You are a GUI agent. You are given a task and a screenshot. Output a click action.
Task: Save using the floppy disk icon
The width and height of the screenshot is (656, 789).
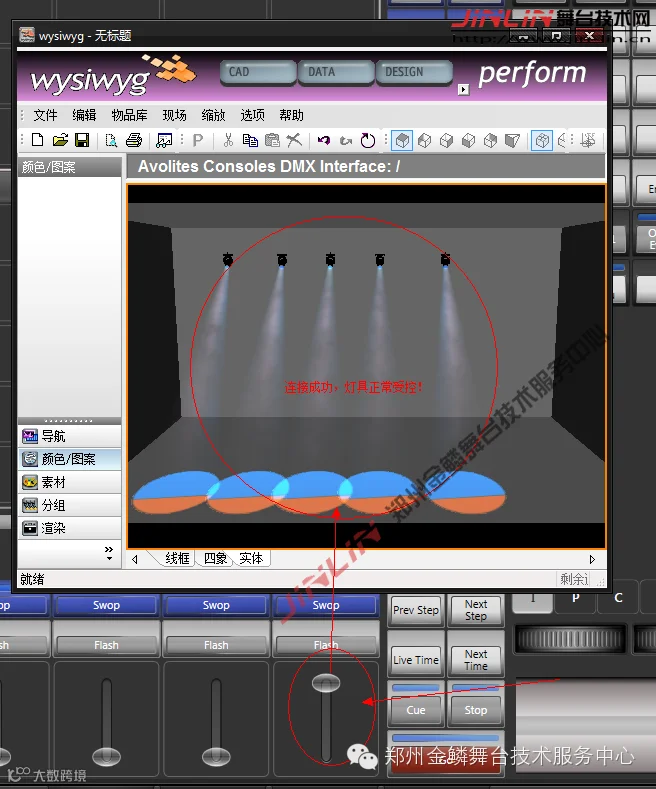pos(82,140)
